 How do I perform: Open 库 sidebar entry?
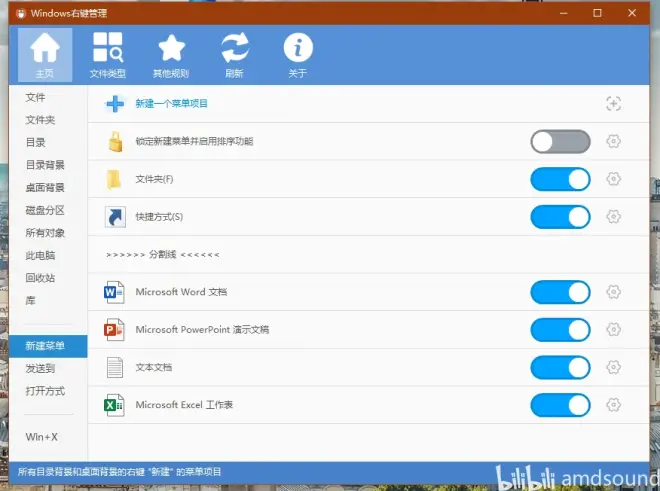[x=31, y=300]
